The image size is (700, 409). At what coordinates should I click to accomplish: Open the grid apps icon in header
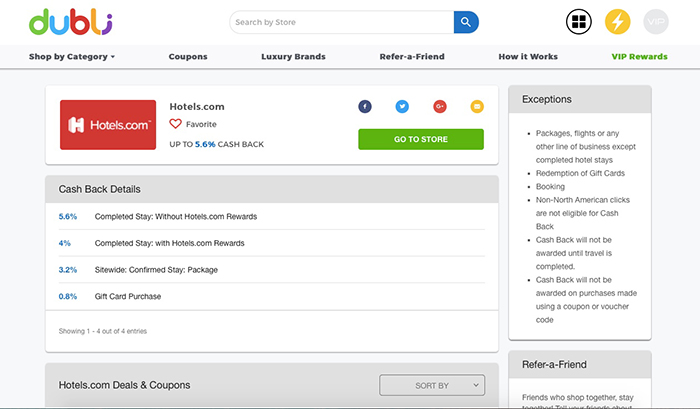(x=579, y=22)
